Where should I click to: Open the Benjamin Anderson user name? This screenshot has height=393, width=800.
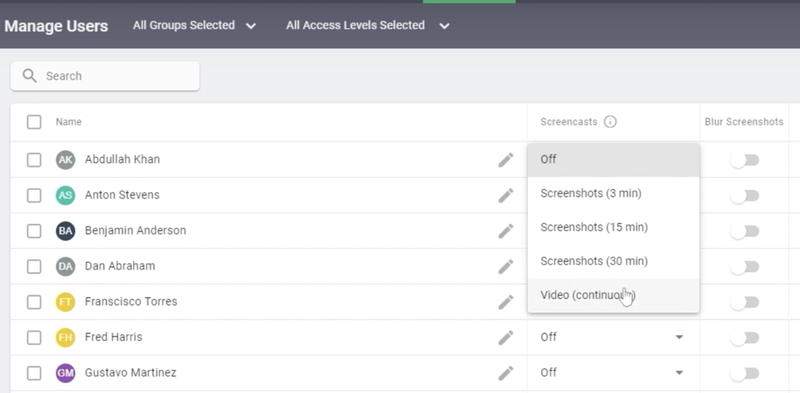pos(135,231)
